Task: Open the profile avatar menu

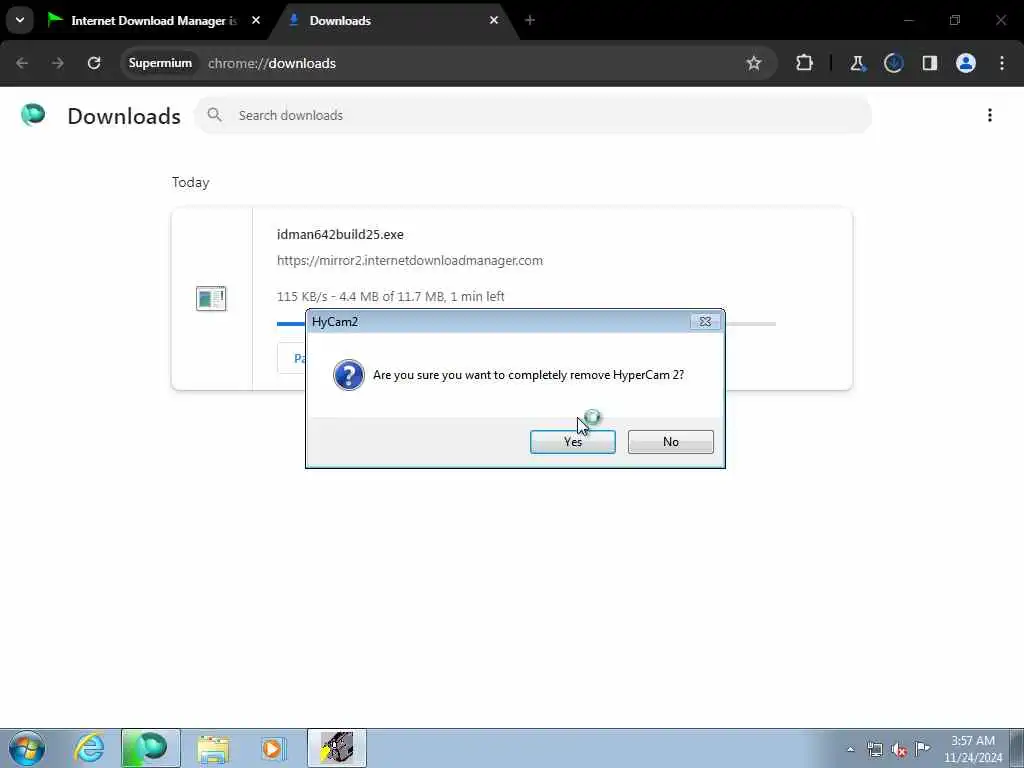Action: (x=966, y=63)
